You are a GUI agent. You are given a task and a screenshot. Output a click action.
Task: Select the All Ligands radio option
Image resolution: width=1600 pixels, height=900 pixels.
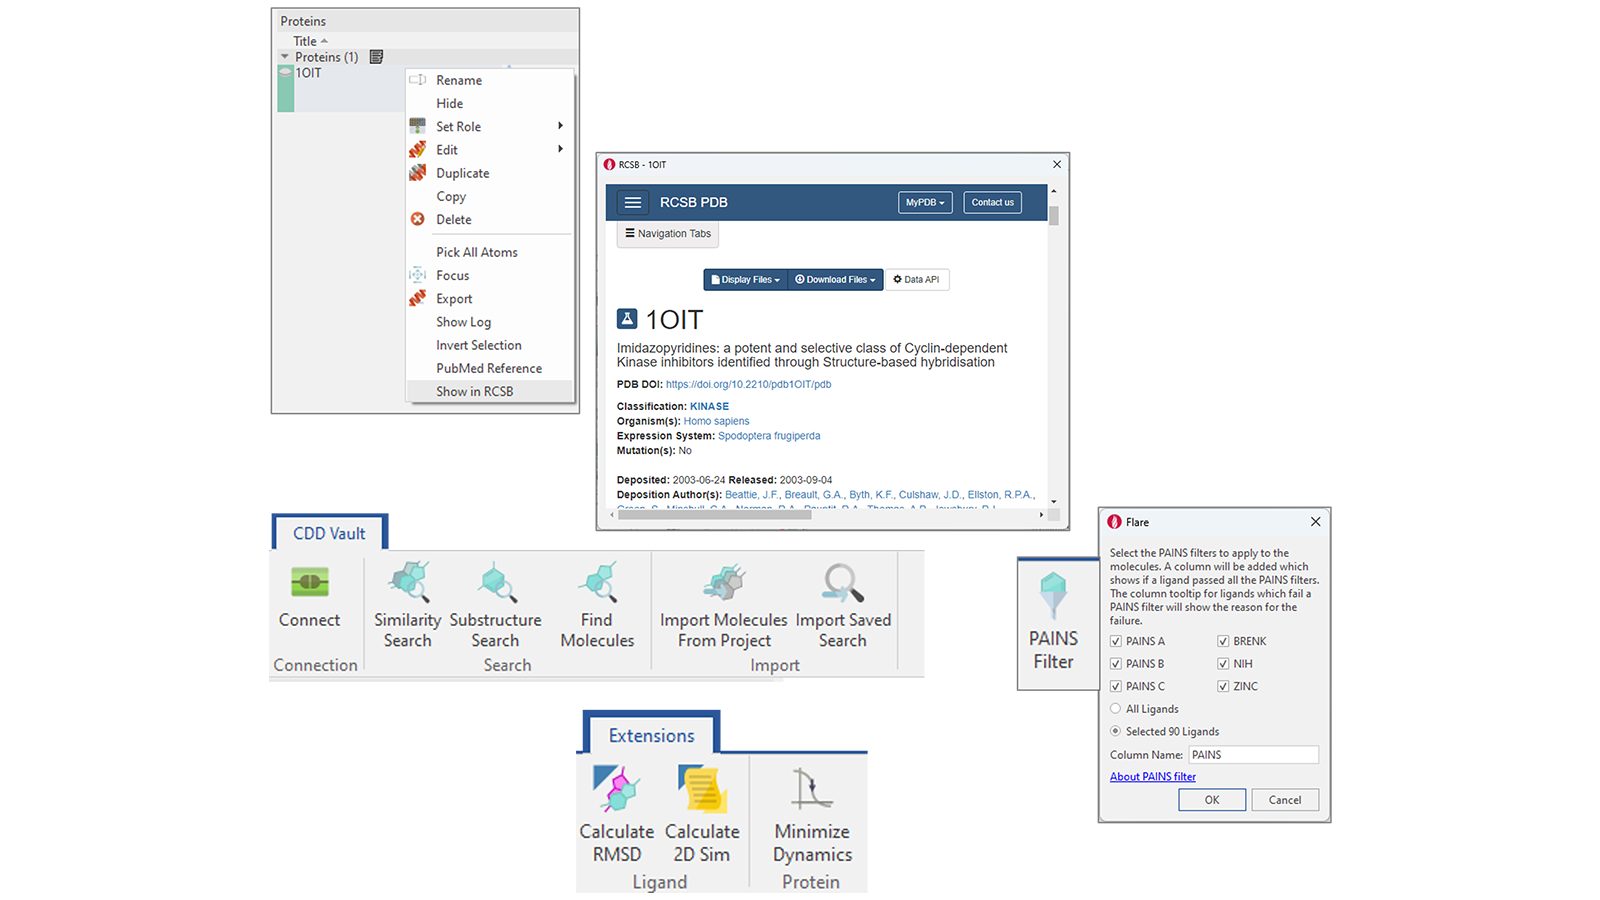click(x=1116, y=709)
